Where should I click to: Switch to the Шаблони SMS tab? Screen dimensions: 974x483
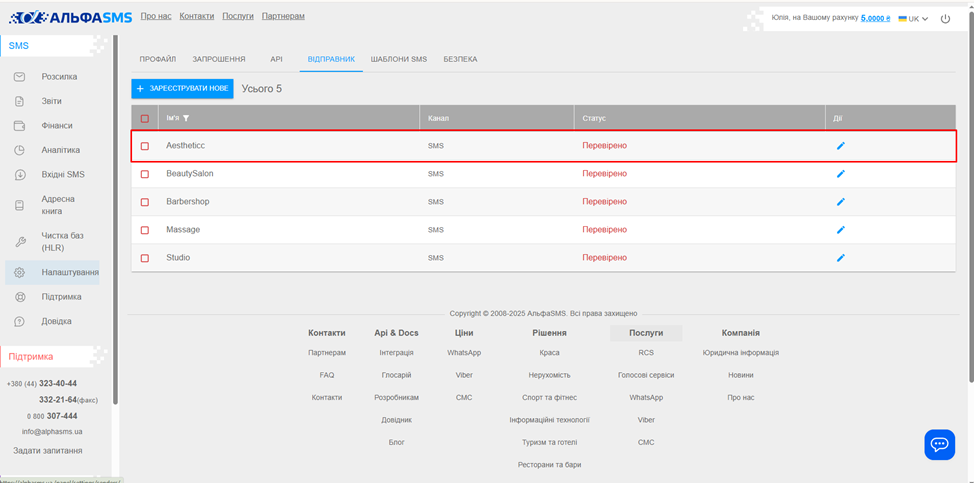pos(398,59)
